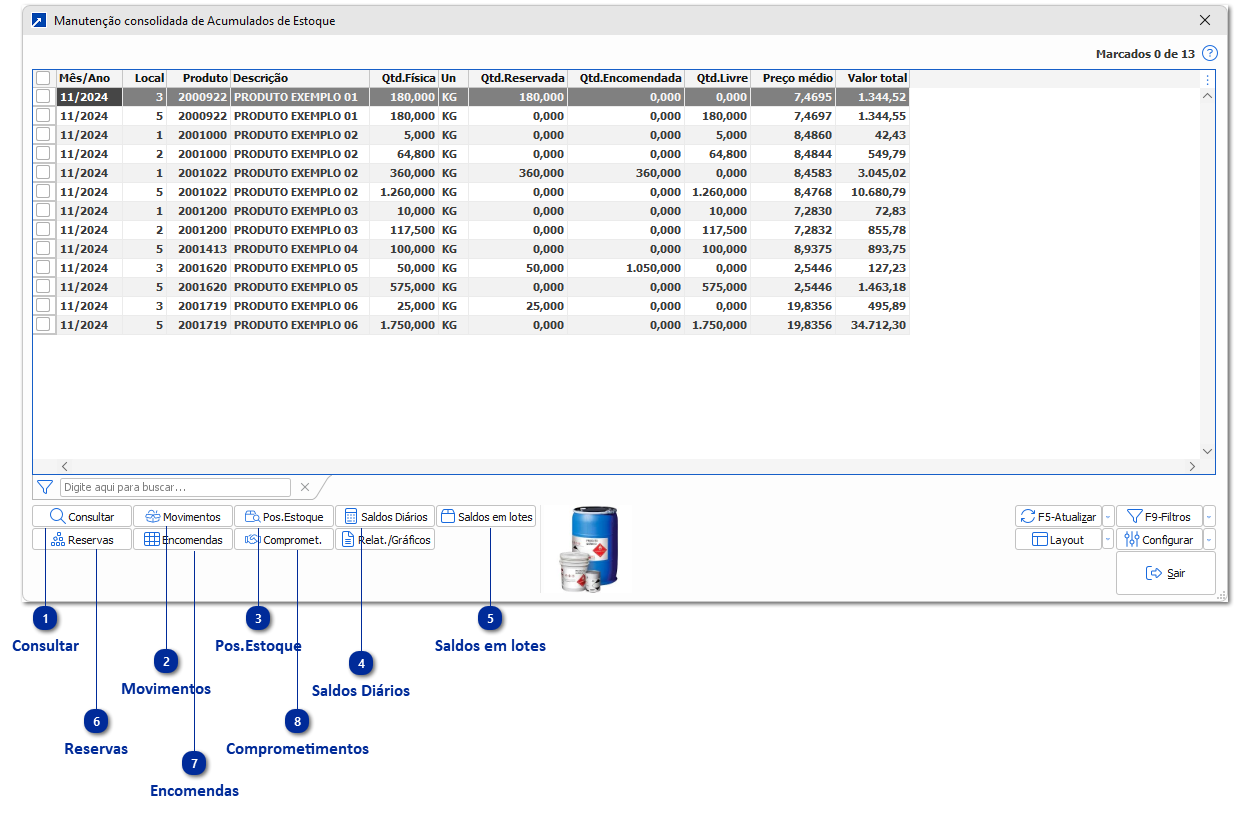Expand the Layout dropdown arrow

tap(1107, 540)
